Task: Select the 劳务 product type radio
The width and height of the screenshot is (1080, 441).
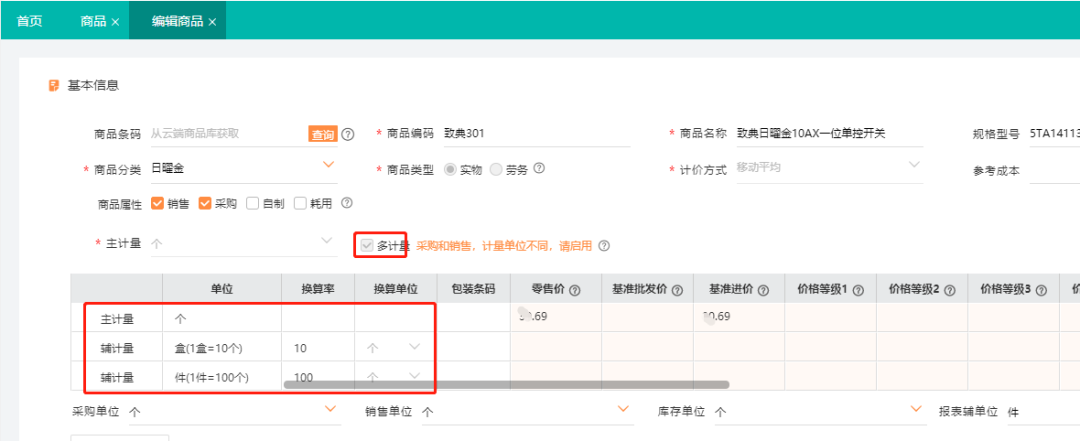Action: 497,169
